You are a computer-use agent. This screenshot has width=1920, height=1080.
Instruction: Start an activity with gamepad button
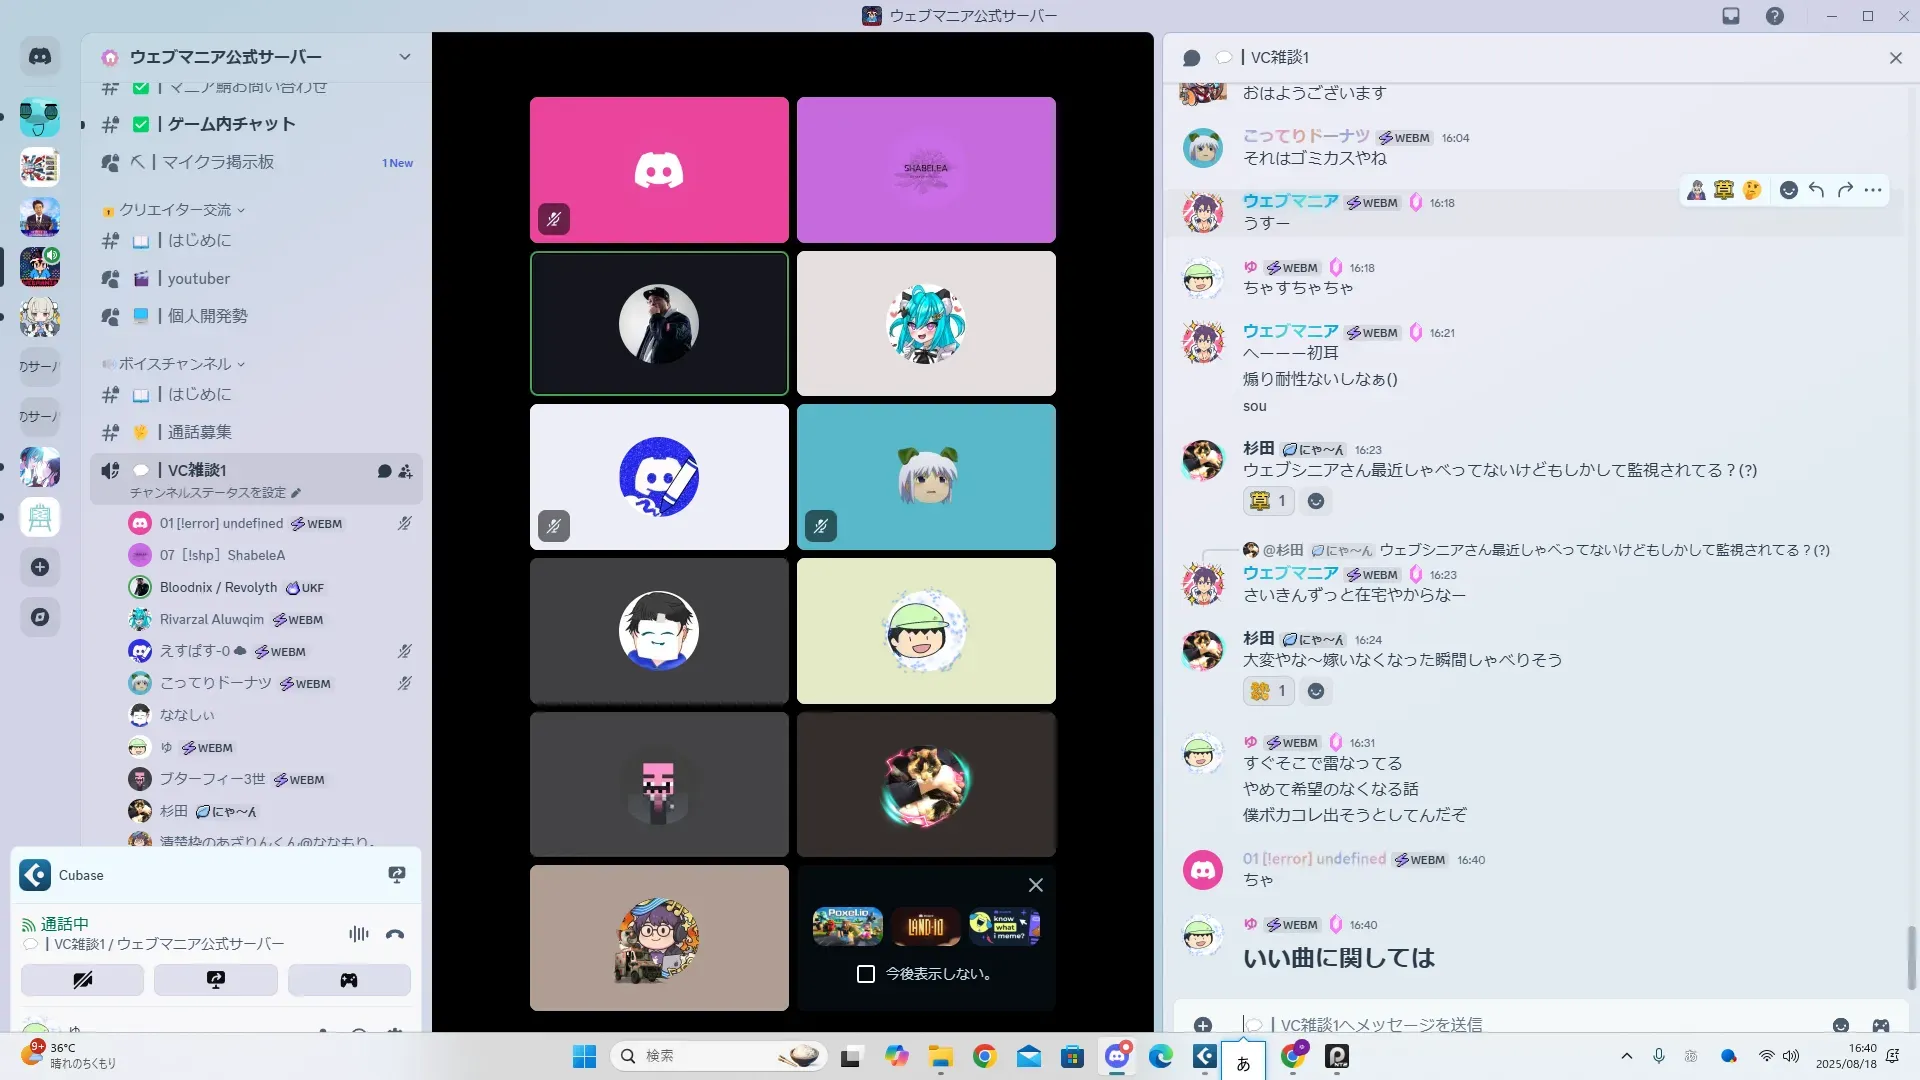[348, 980]
